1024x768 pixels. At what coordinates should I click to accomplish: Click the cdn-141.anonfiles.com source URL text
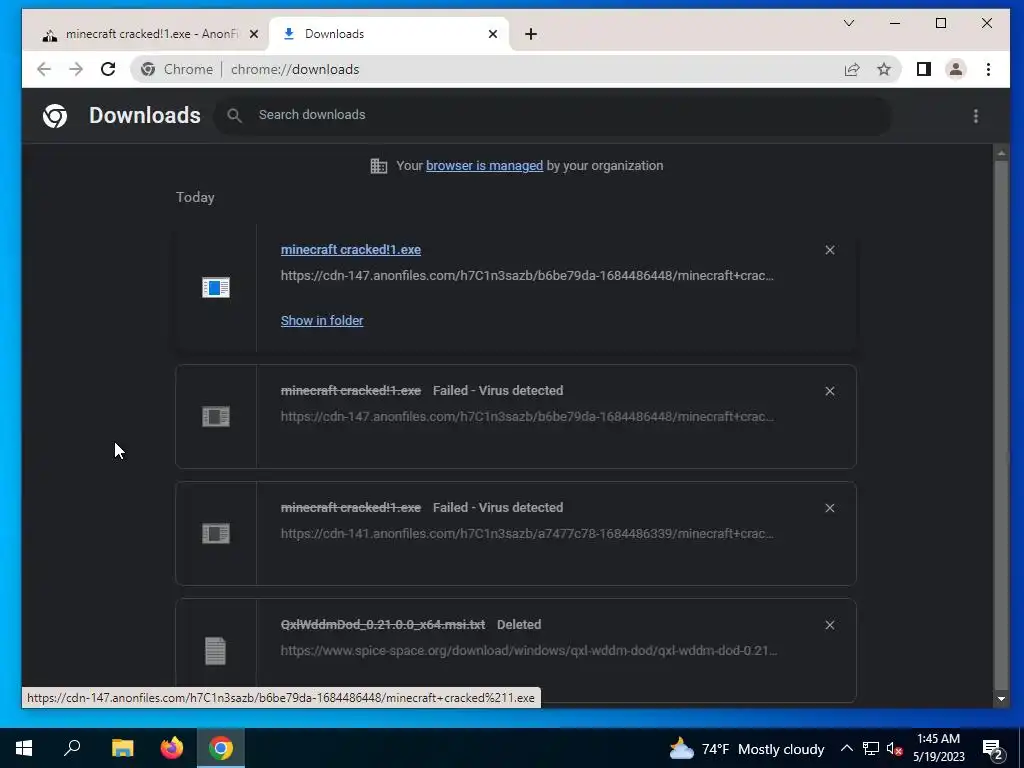(527, 534)
